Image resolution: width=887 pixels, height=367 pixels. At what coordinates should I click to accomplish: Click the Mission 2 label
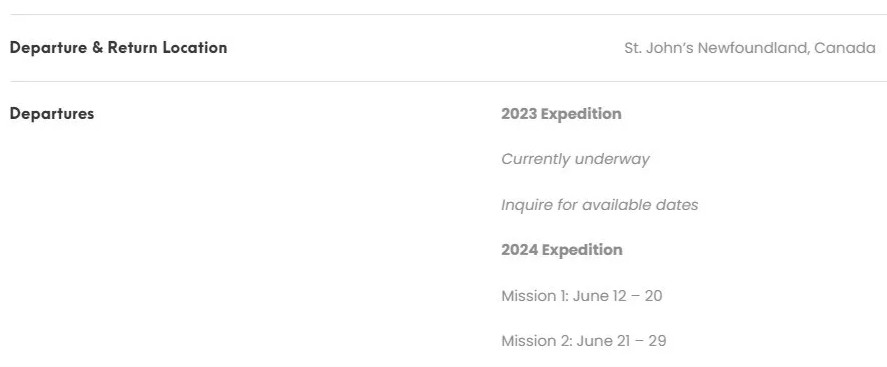(535, 341)
